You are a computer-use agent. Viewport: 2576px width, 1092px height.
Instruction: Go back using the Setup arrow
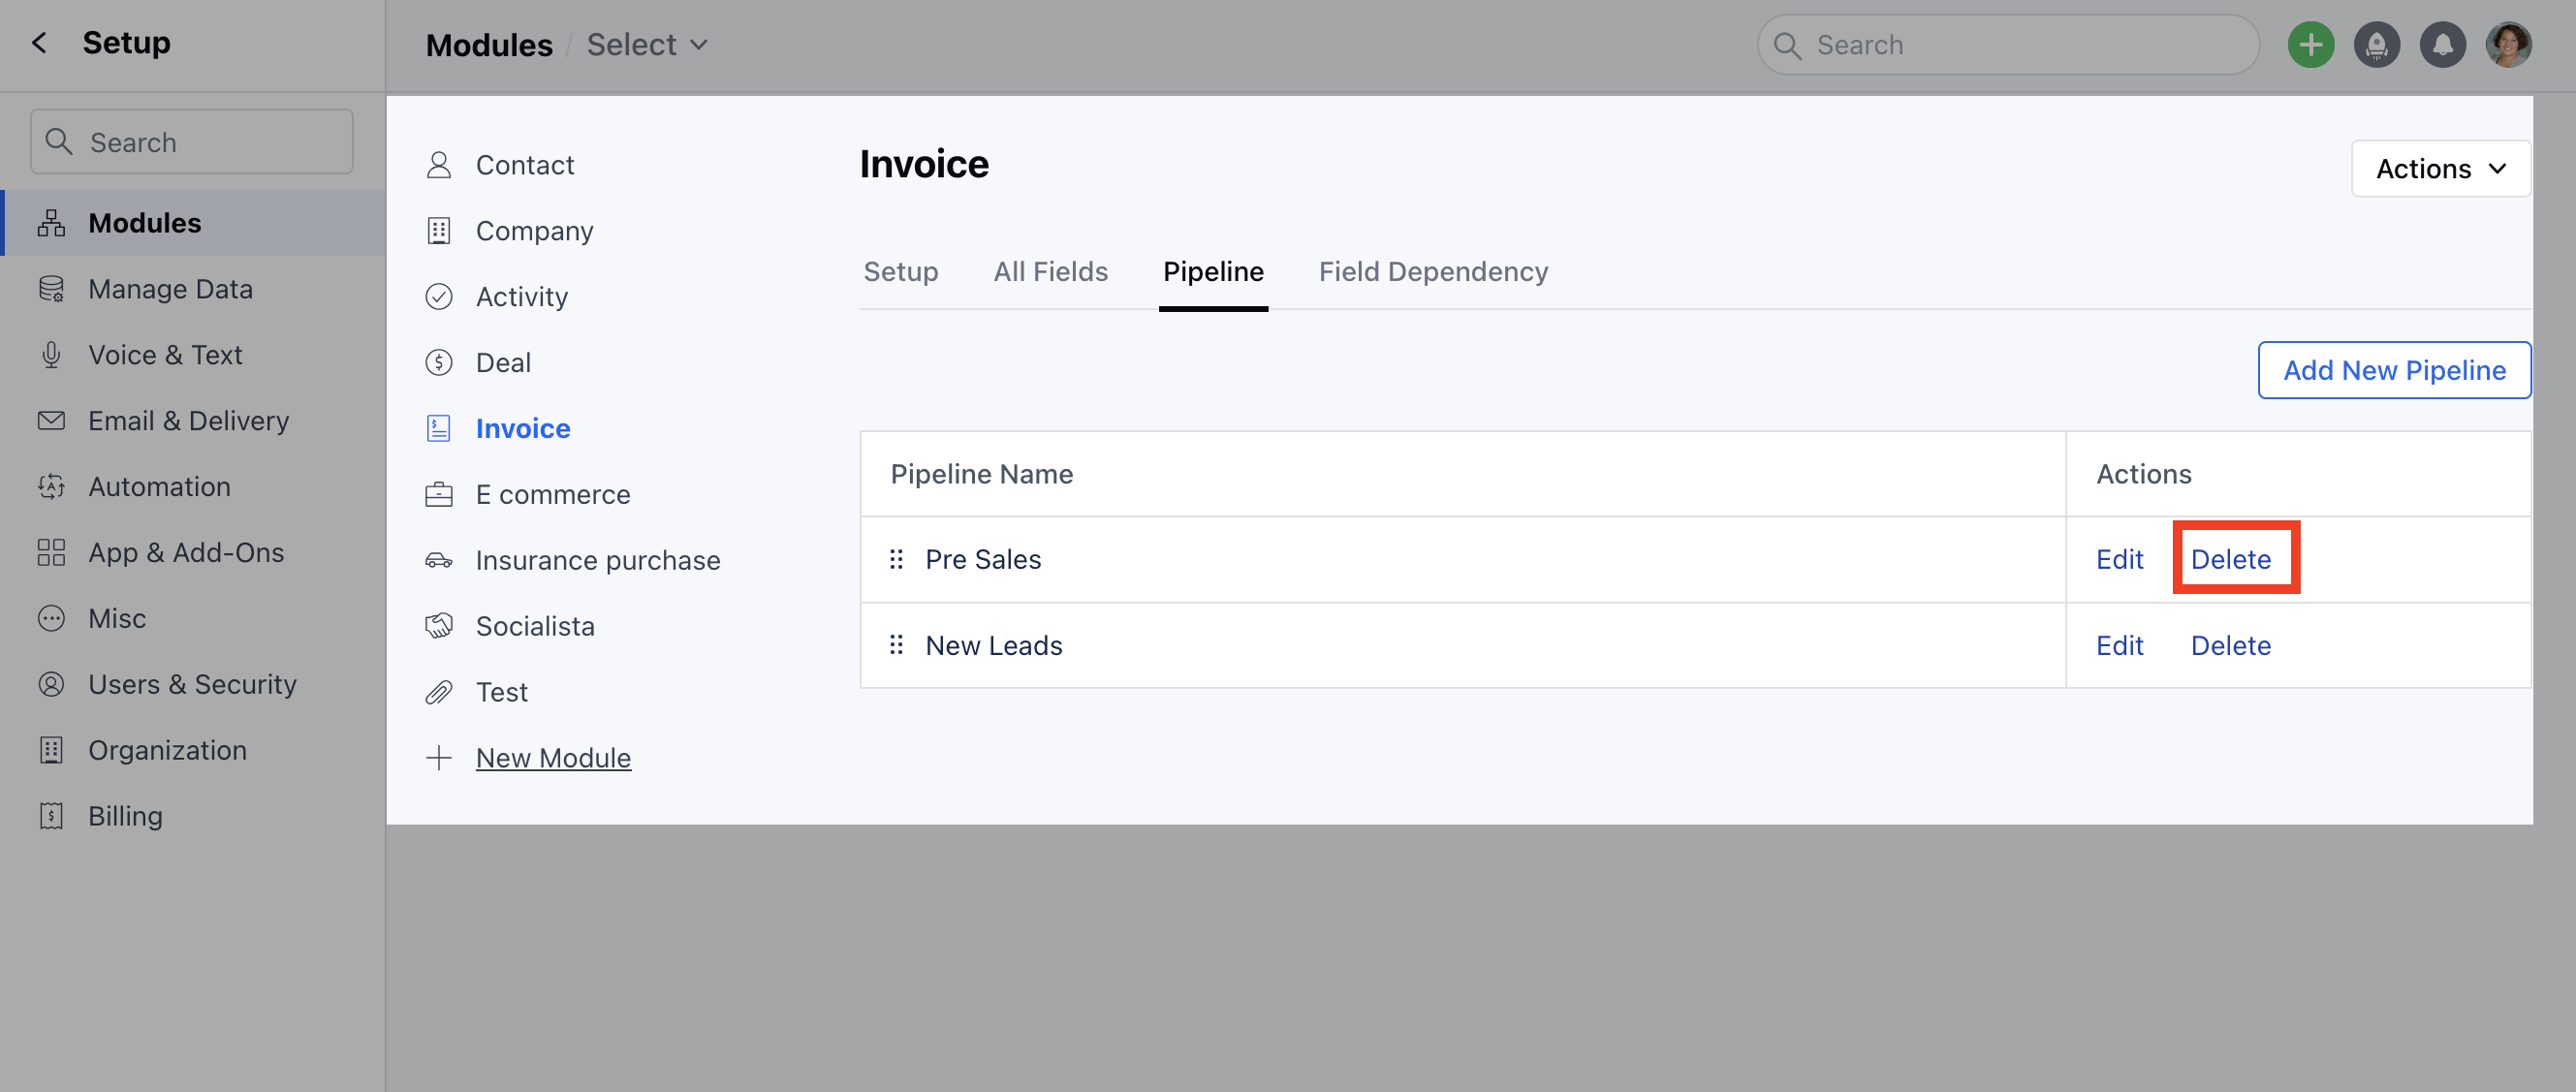coord(39,43)
